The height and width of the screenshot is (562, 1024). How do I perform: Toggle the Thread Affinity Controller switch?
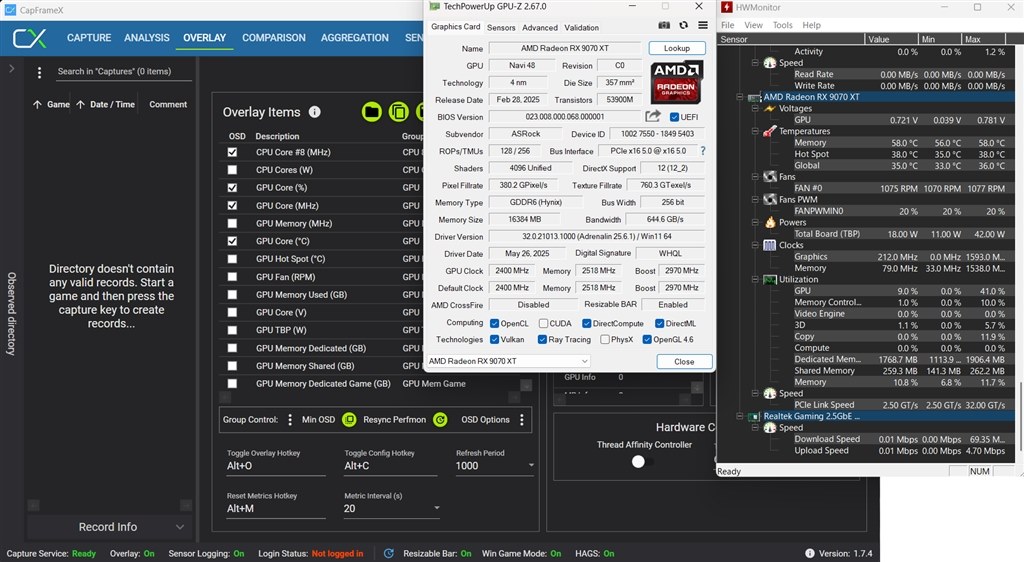click(x=642, y=461)
